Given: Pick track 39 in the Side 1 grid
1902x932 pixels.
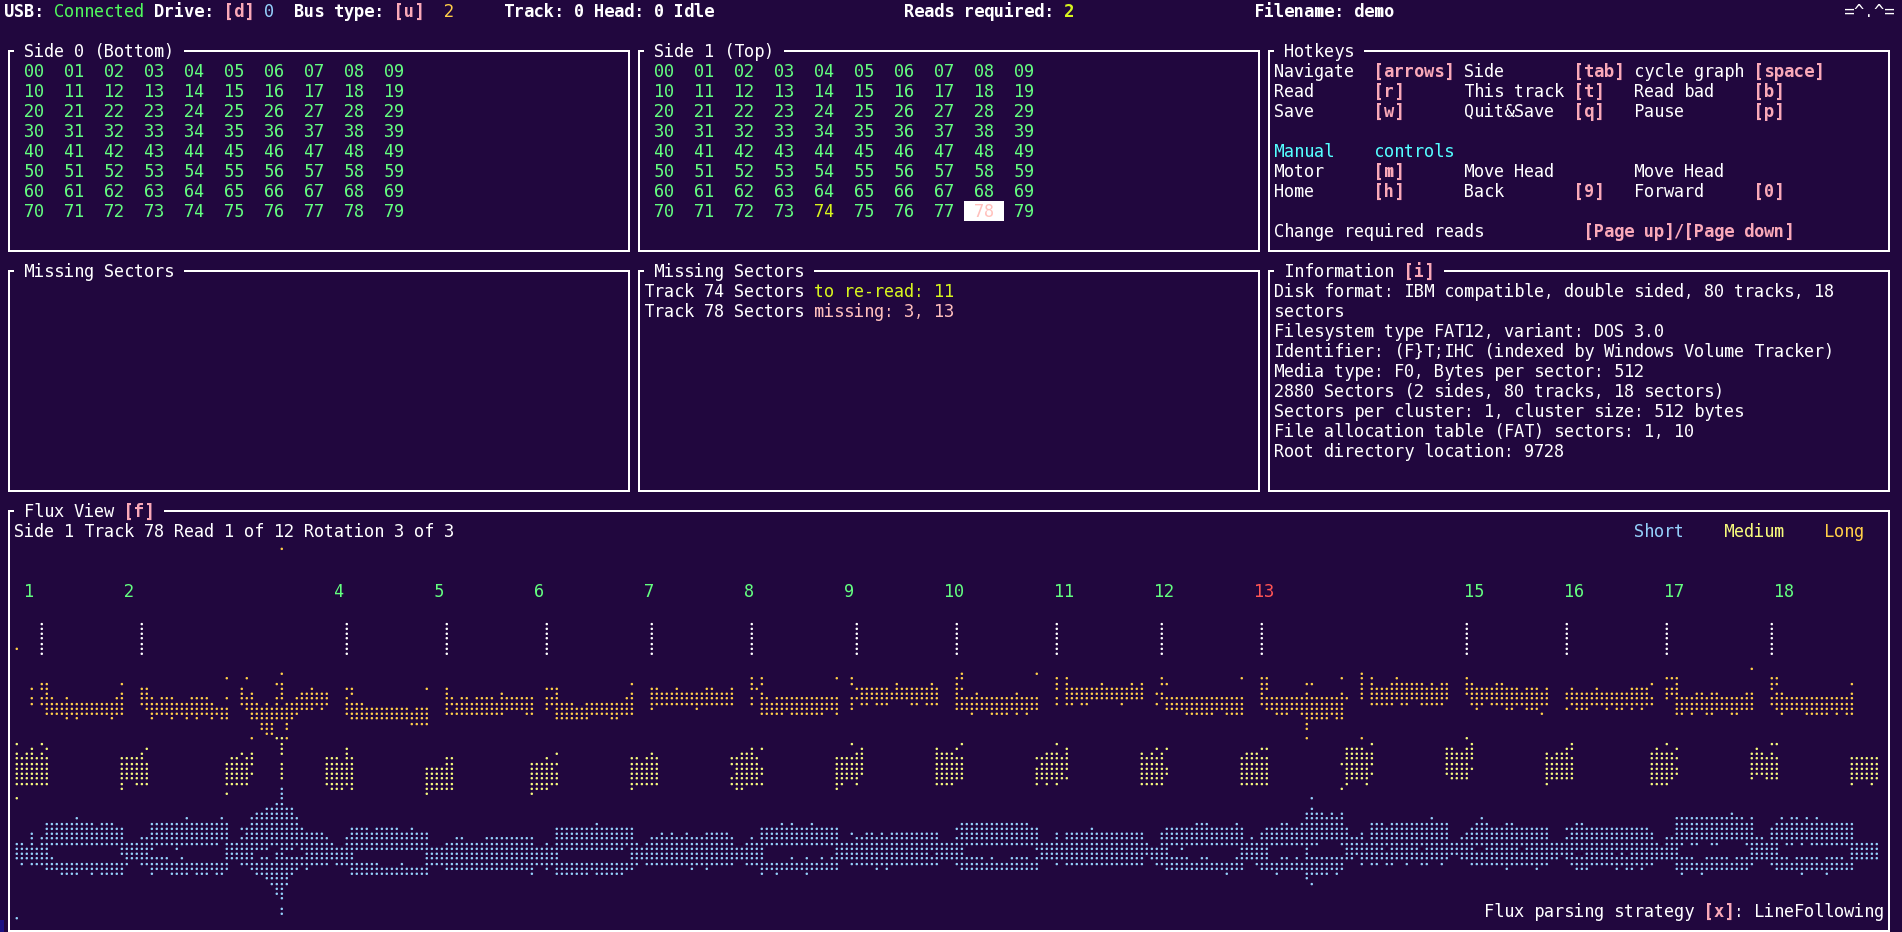Looking at the screenshot, I should coord(1024,131).
